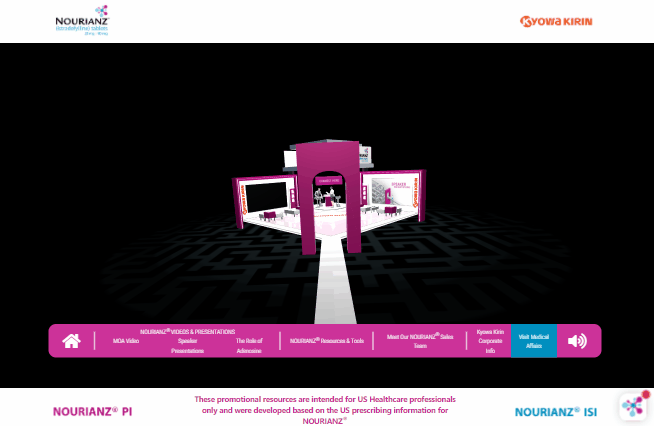654x426 pixels.
Task: Open MOA Video
Action: pyautogui.click(x=126, y=341)
